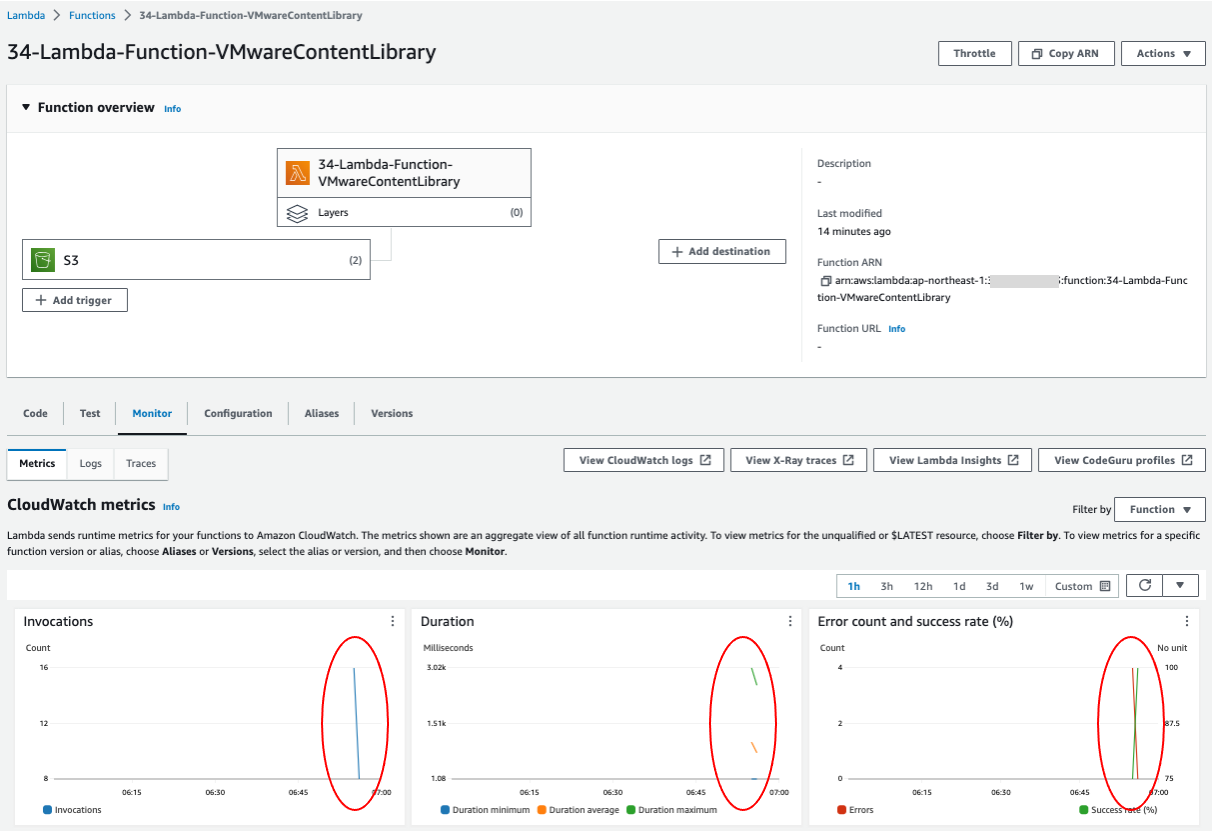Open the Filter by Function dropdown

tap(1159, 509)
